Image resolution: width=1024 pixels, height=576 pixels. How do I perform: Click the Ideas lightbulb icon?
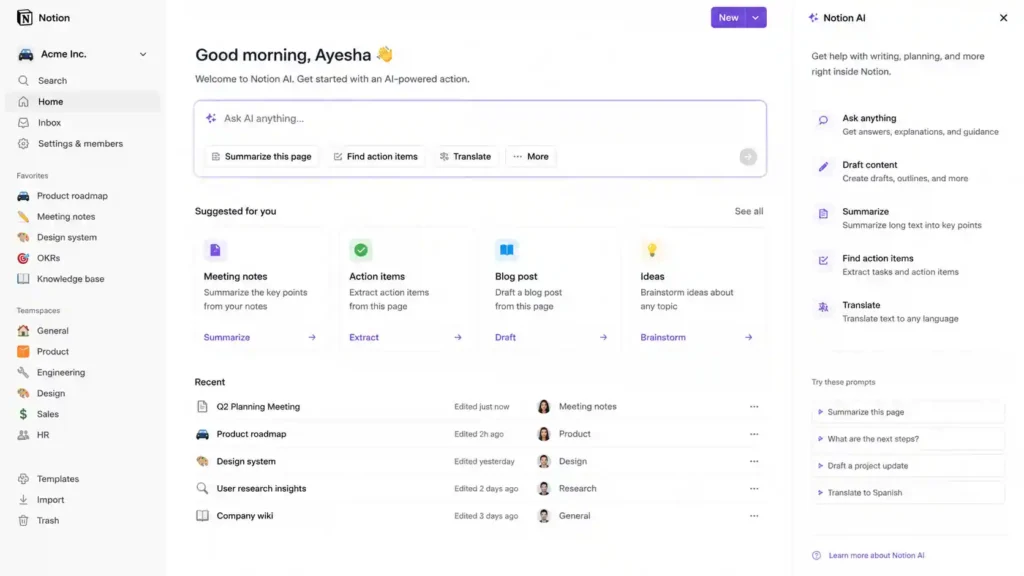[x=652, y=249]
